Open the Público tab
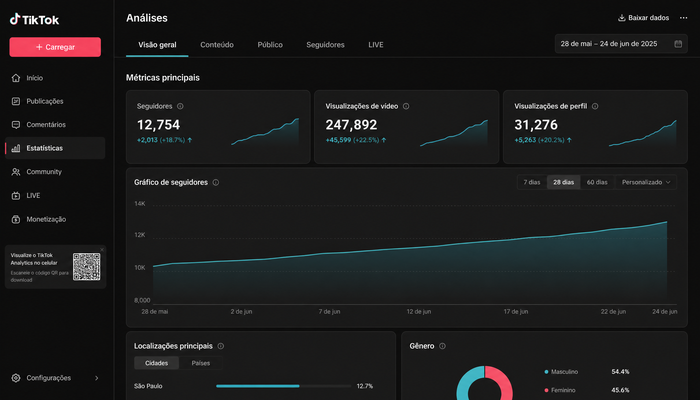This screenshot has width=700, height=400. tap(270, 45)
